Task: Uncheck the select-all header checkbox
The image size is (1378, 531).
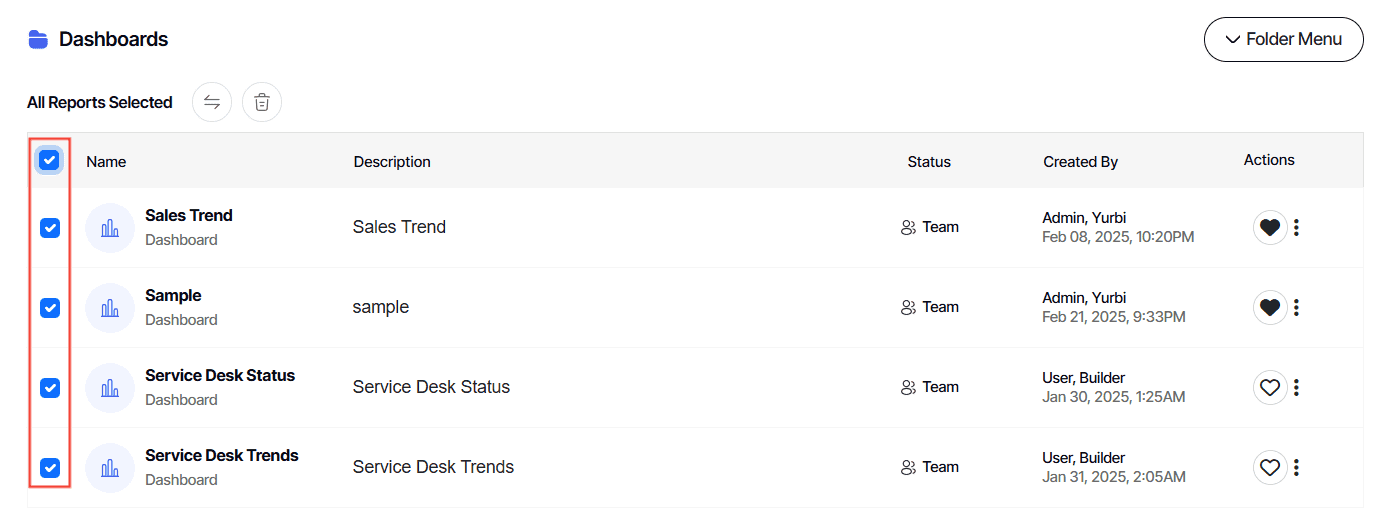Action: pyautogui.click(x=49, y=160)
